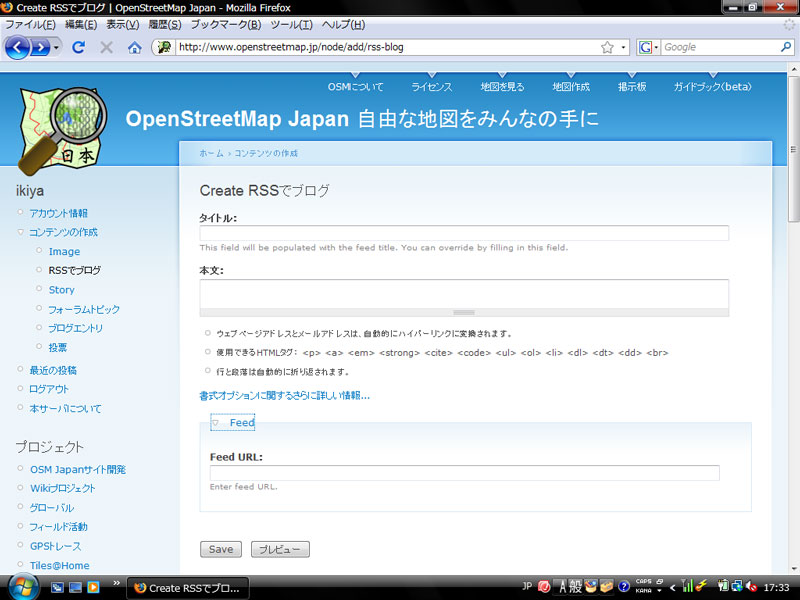Open GPSトレース project link
800x600 pixels.
pos(55,546)
